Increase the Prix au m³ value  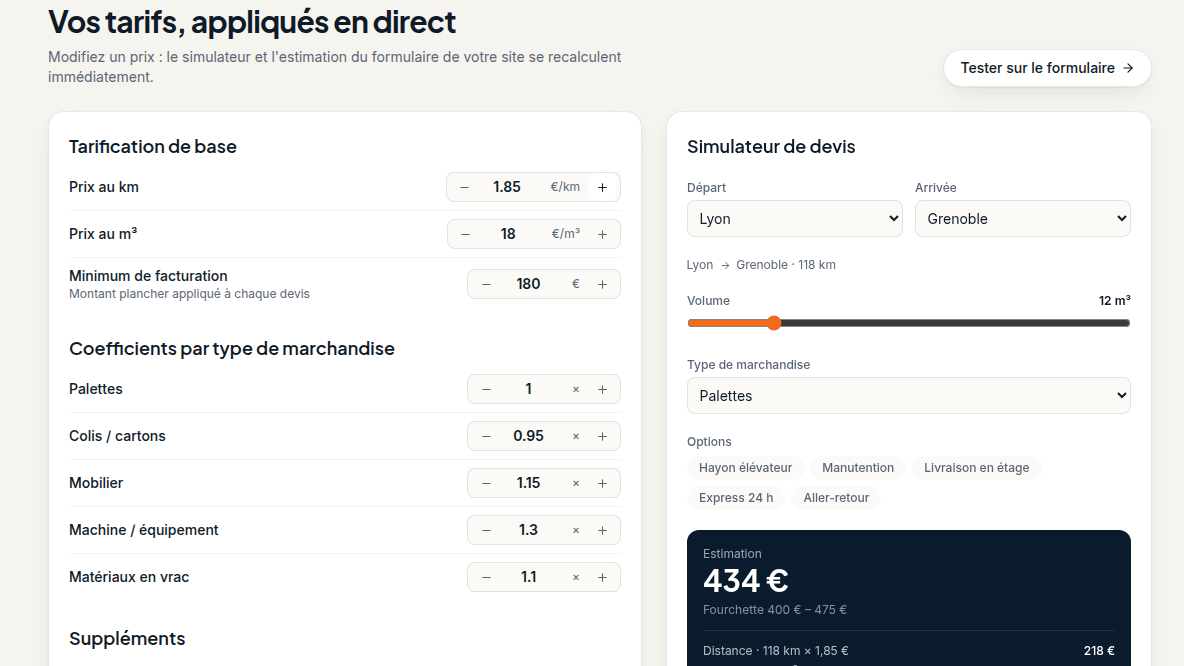[x=603, y=234]
